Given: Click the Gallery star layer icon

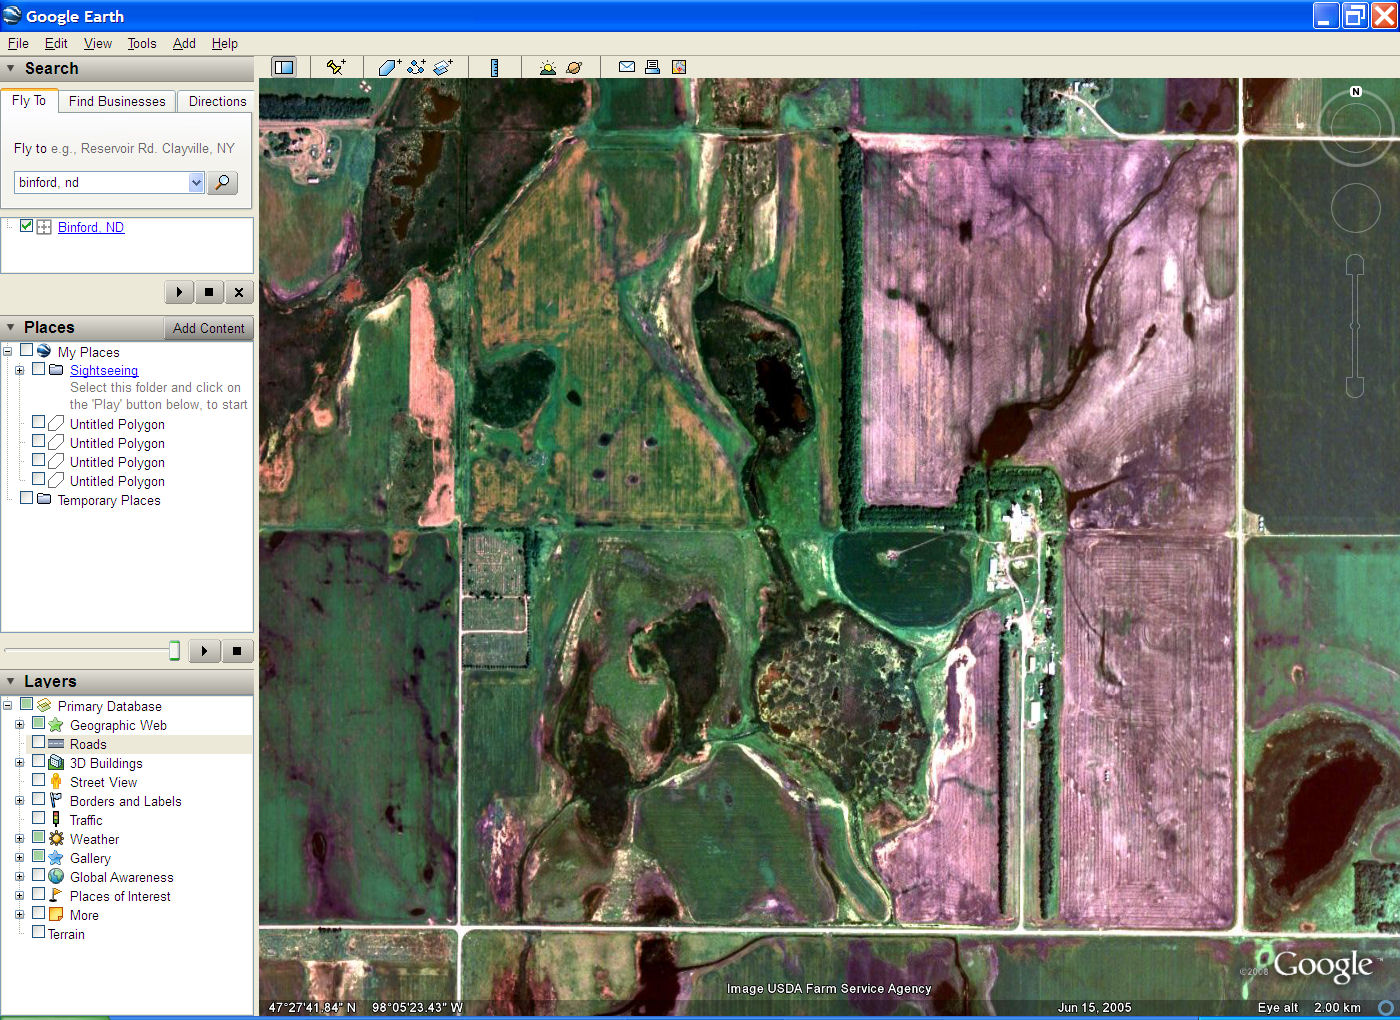Looking at the screenshot, I should [x=56, y=858].
